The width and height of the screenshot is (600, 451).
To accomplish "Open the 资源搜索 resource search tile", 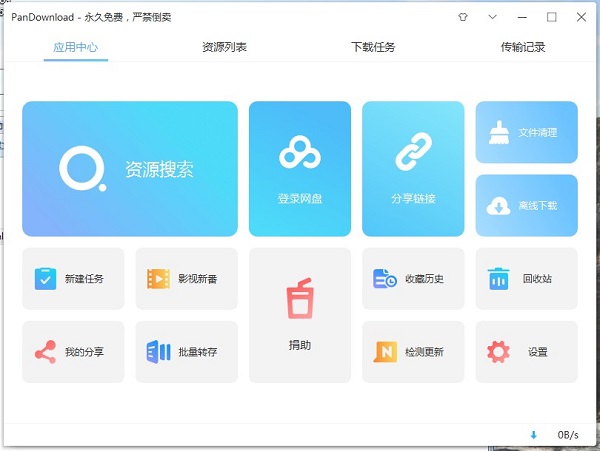I will click(130, 169).
